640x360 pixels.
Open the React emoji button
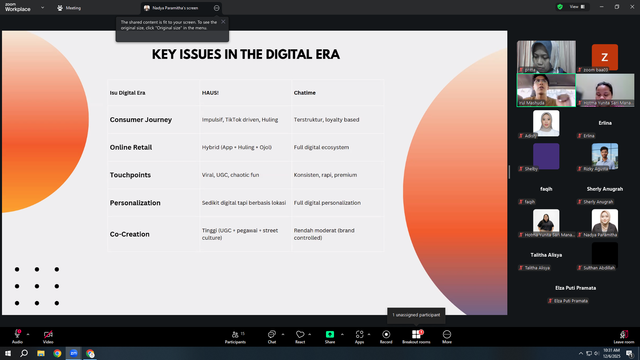[x=300, y=337]
